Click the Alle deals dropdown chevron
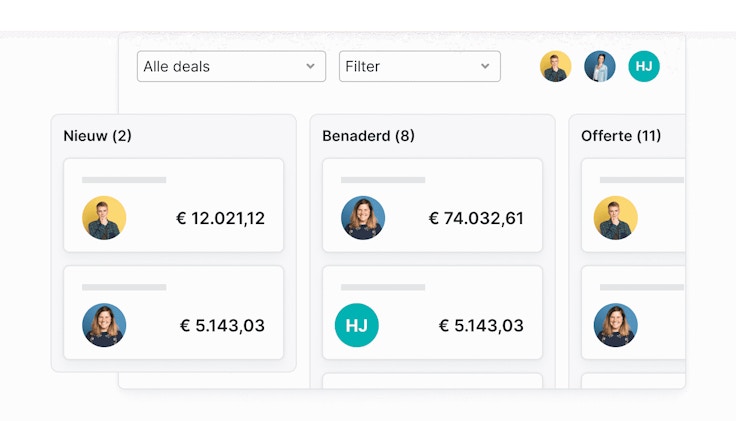This screenshot has height=421, width=736. [310, 67]
